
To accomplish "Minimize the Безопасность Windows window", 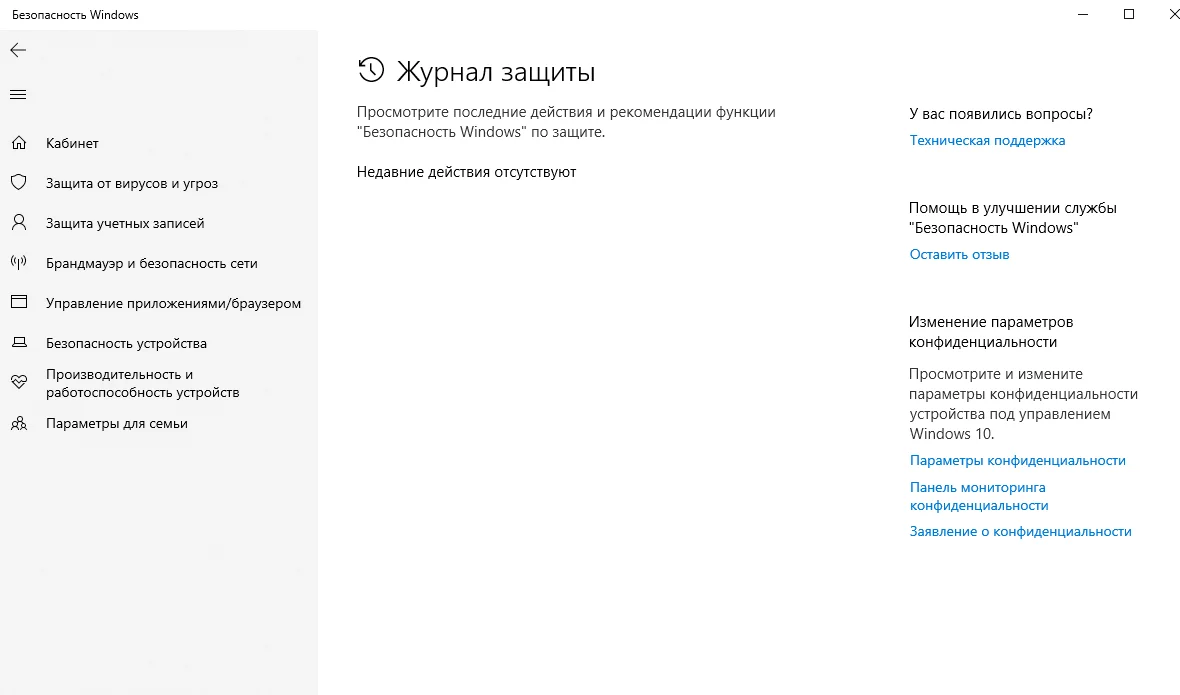I will click(1083, 14).
